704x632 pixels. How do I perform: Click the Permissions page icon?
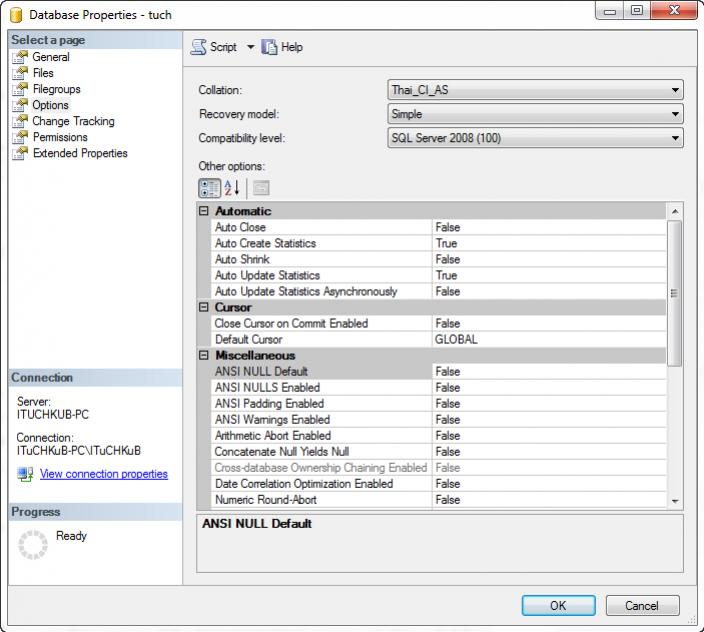coord(20,137)
